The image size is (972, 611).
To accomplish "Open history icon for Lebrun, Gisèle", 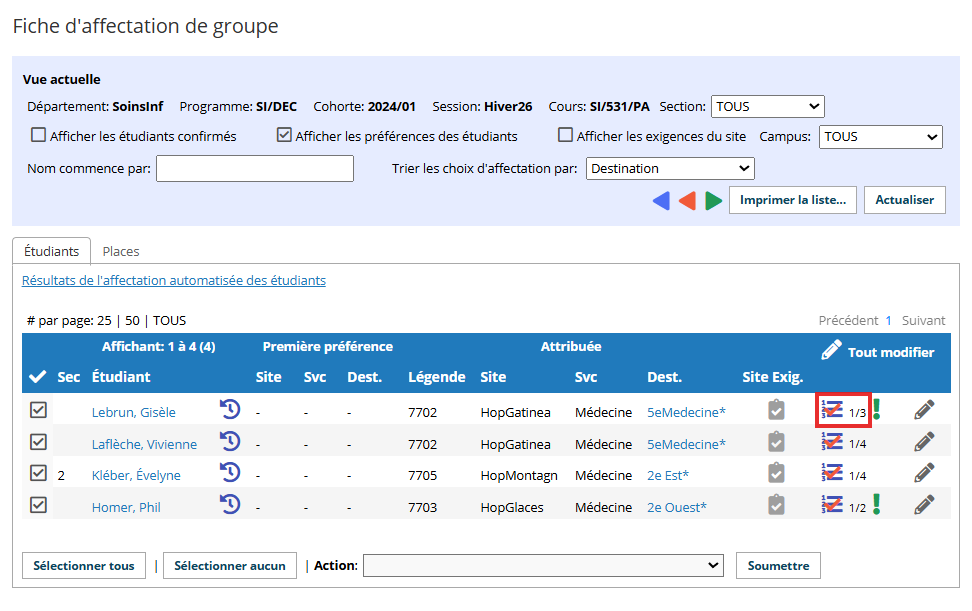I will click(x=230, y=409).
